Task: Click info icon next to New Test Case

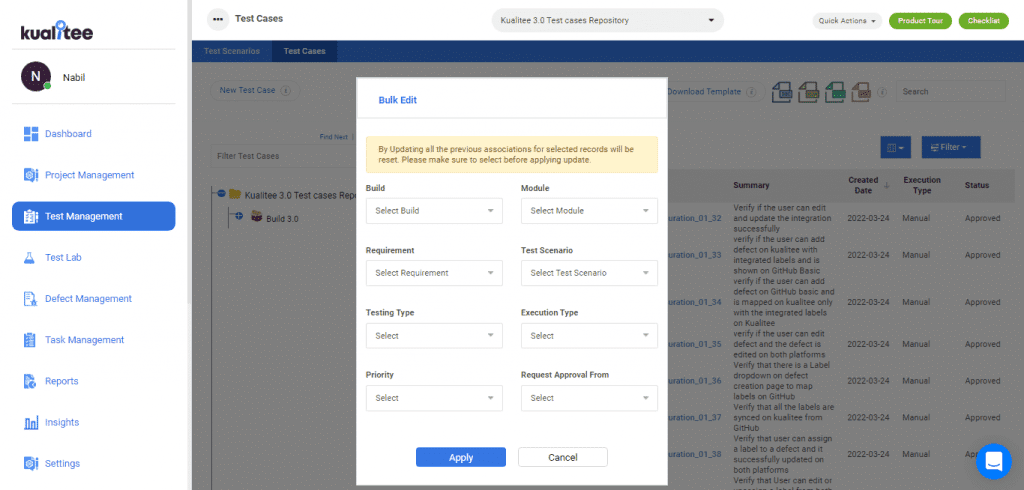Action: (x=285, y=91)
